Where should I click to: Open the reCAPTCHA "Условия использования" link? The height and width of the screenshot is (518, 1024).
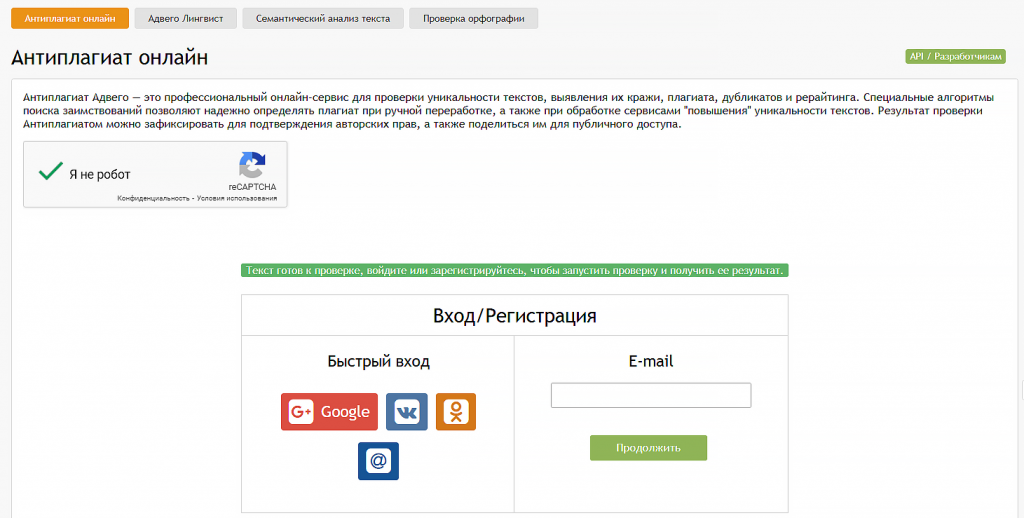[238, 198]
